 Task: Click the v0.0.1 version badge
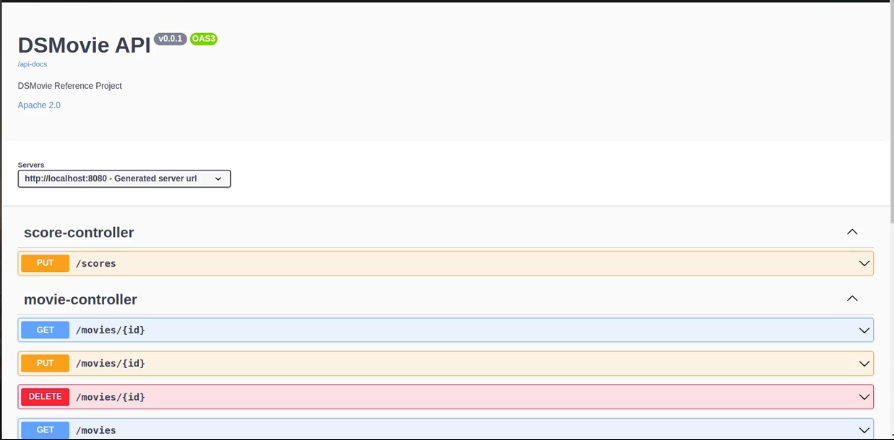[x=170, y=39]
